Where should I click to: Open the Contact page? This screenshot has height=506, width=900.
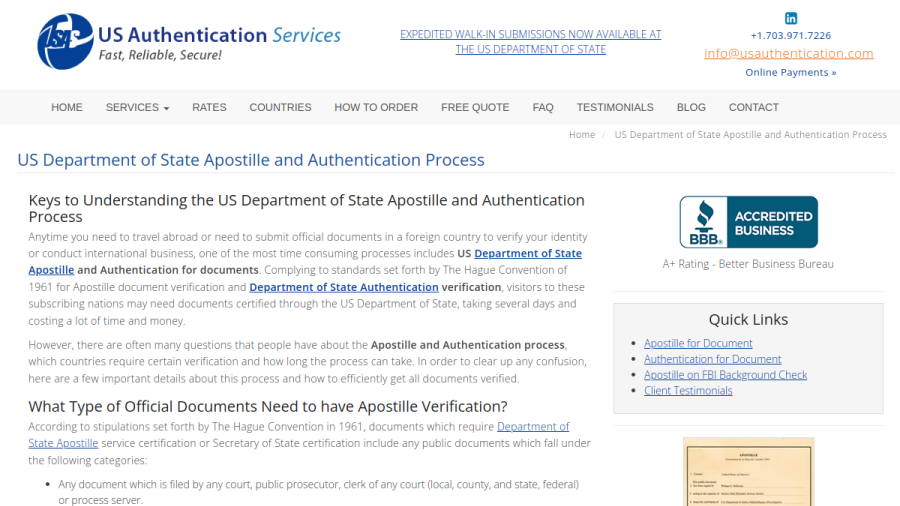pos(753,107)
